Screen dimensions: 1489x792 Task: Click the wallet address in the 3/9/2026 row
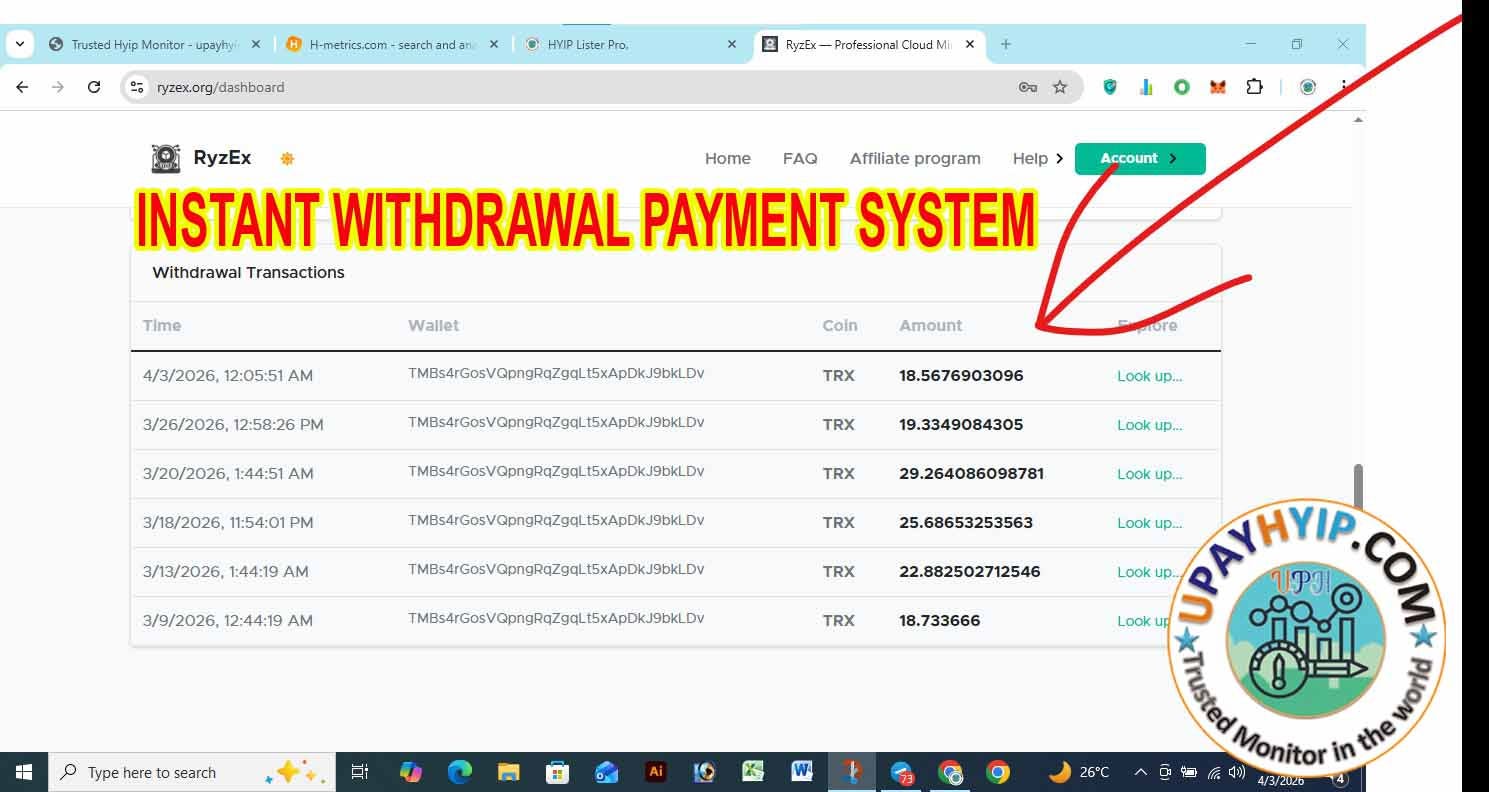tap(556, 618)
